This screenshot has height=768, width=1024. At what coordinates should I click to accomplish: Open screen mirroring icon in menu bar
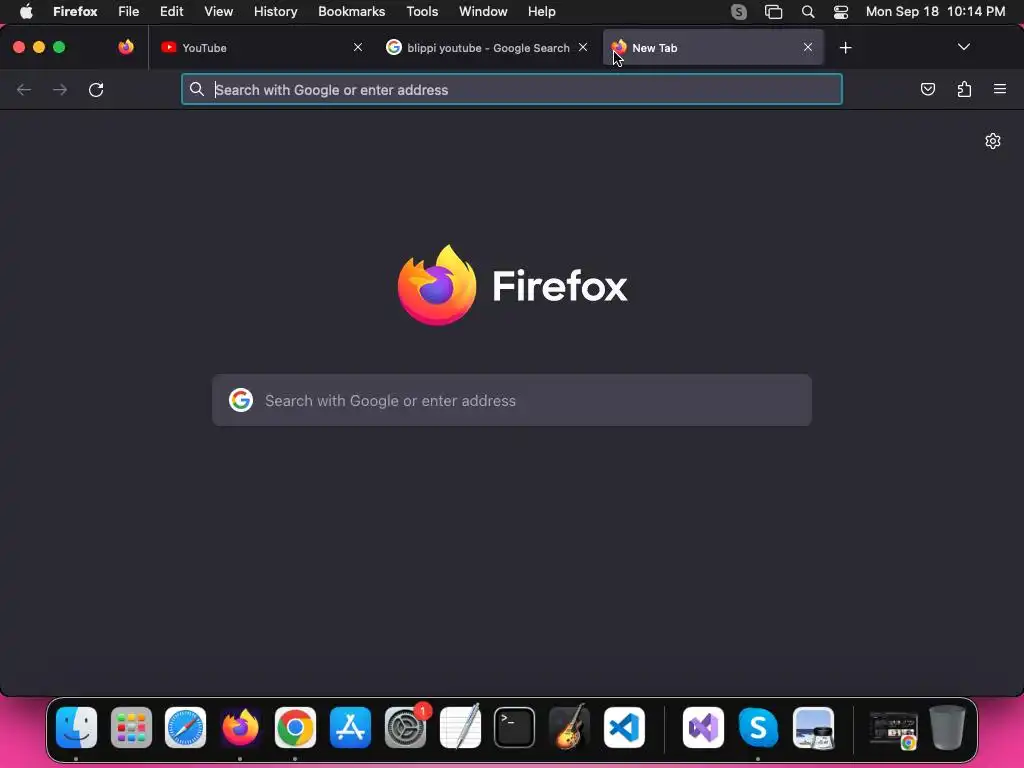[773, 12]
